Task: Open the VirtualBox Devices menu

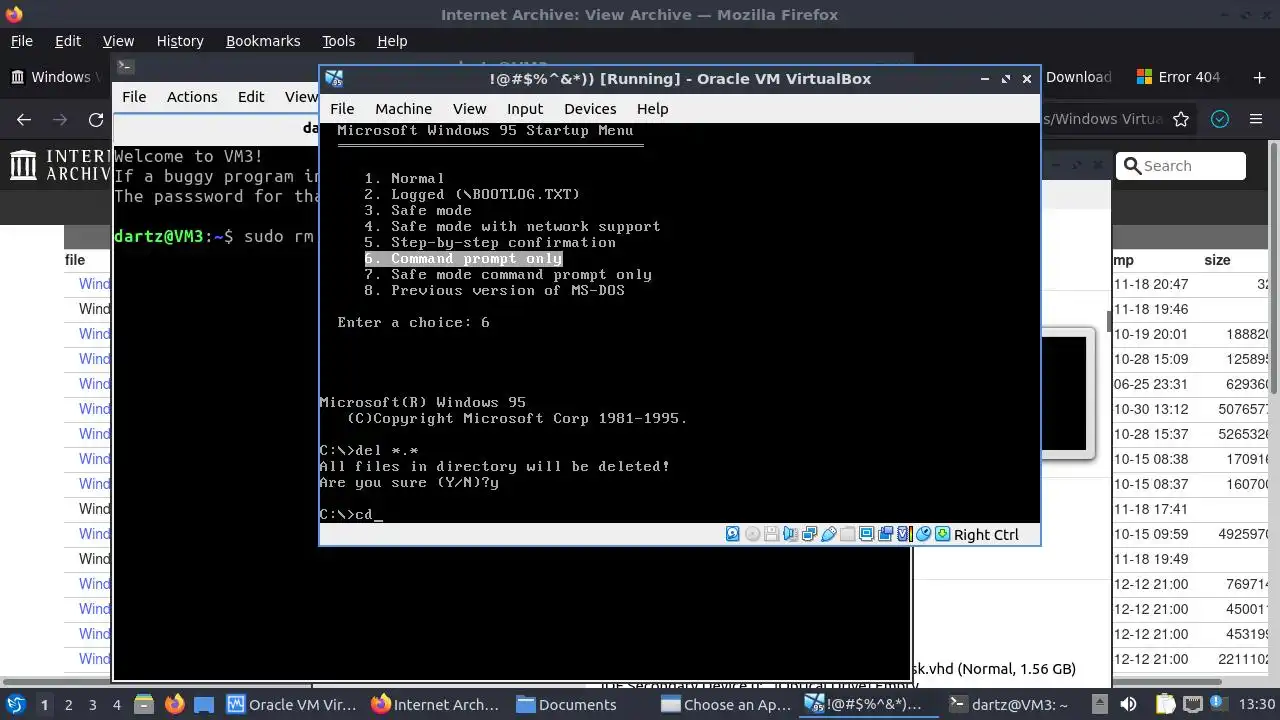Action: pyautogui.click(x=590, y=109)
